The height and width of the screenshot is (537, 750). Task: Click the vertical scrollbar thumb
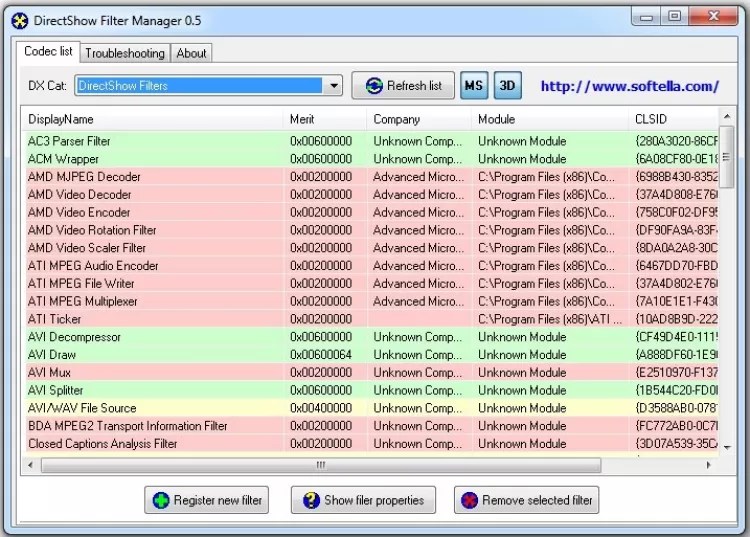(x=727, y=157)
